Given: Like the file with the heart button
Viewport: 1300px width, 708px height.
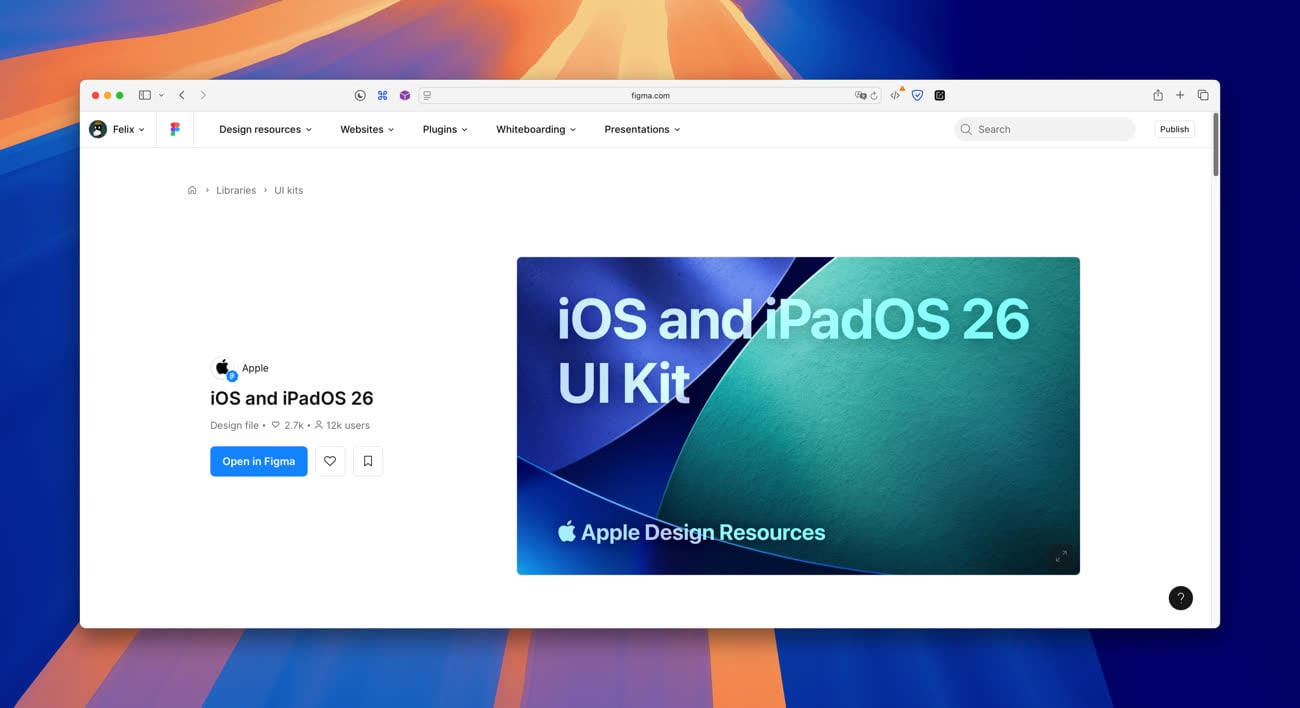Looking at the screenshot, I should click(x=330, y=461).
